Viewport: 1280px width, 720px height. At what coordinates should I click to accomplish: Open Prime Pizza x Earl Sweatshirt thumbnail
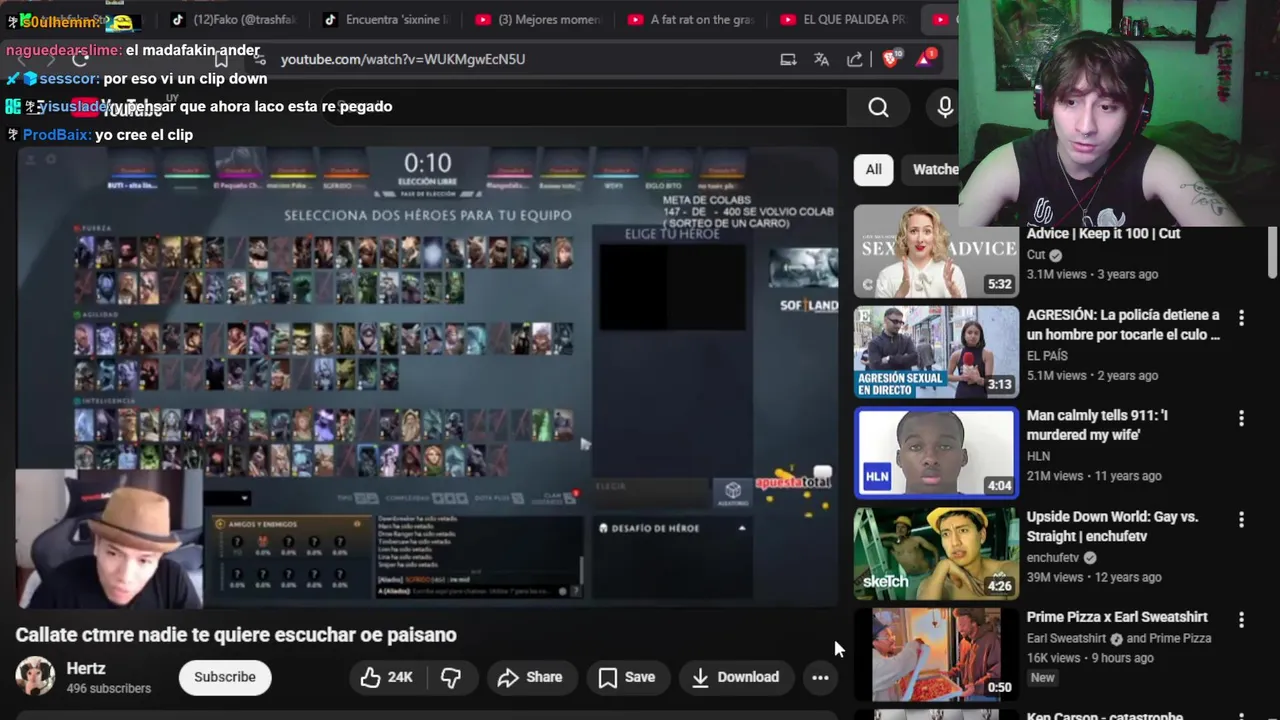[936, 654]
